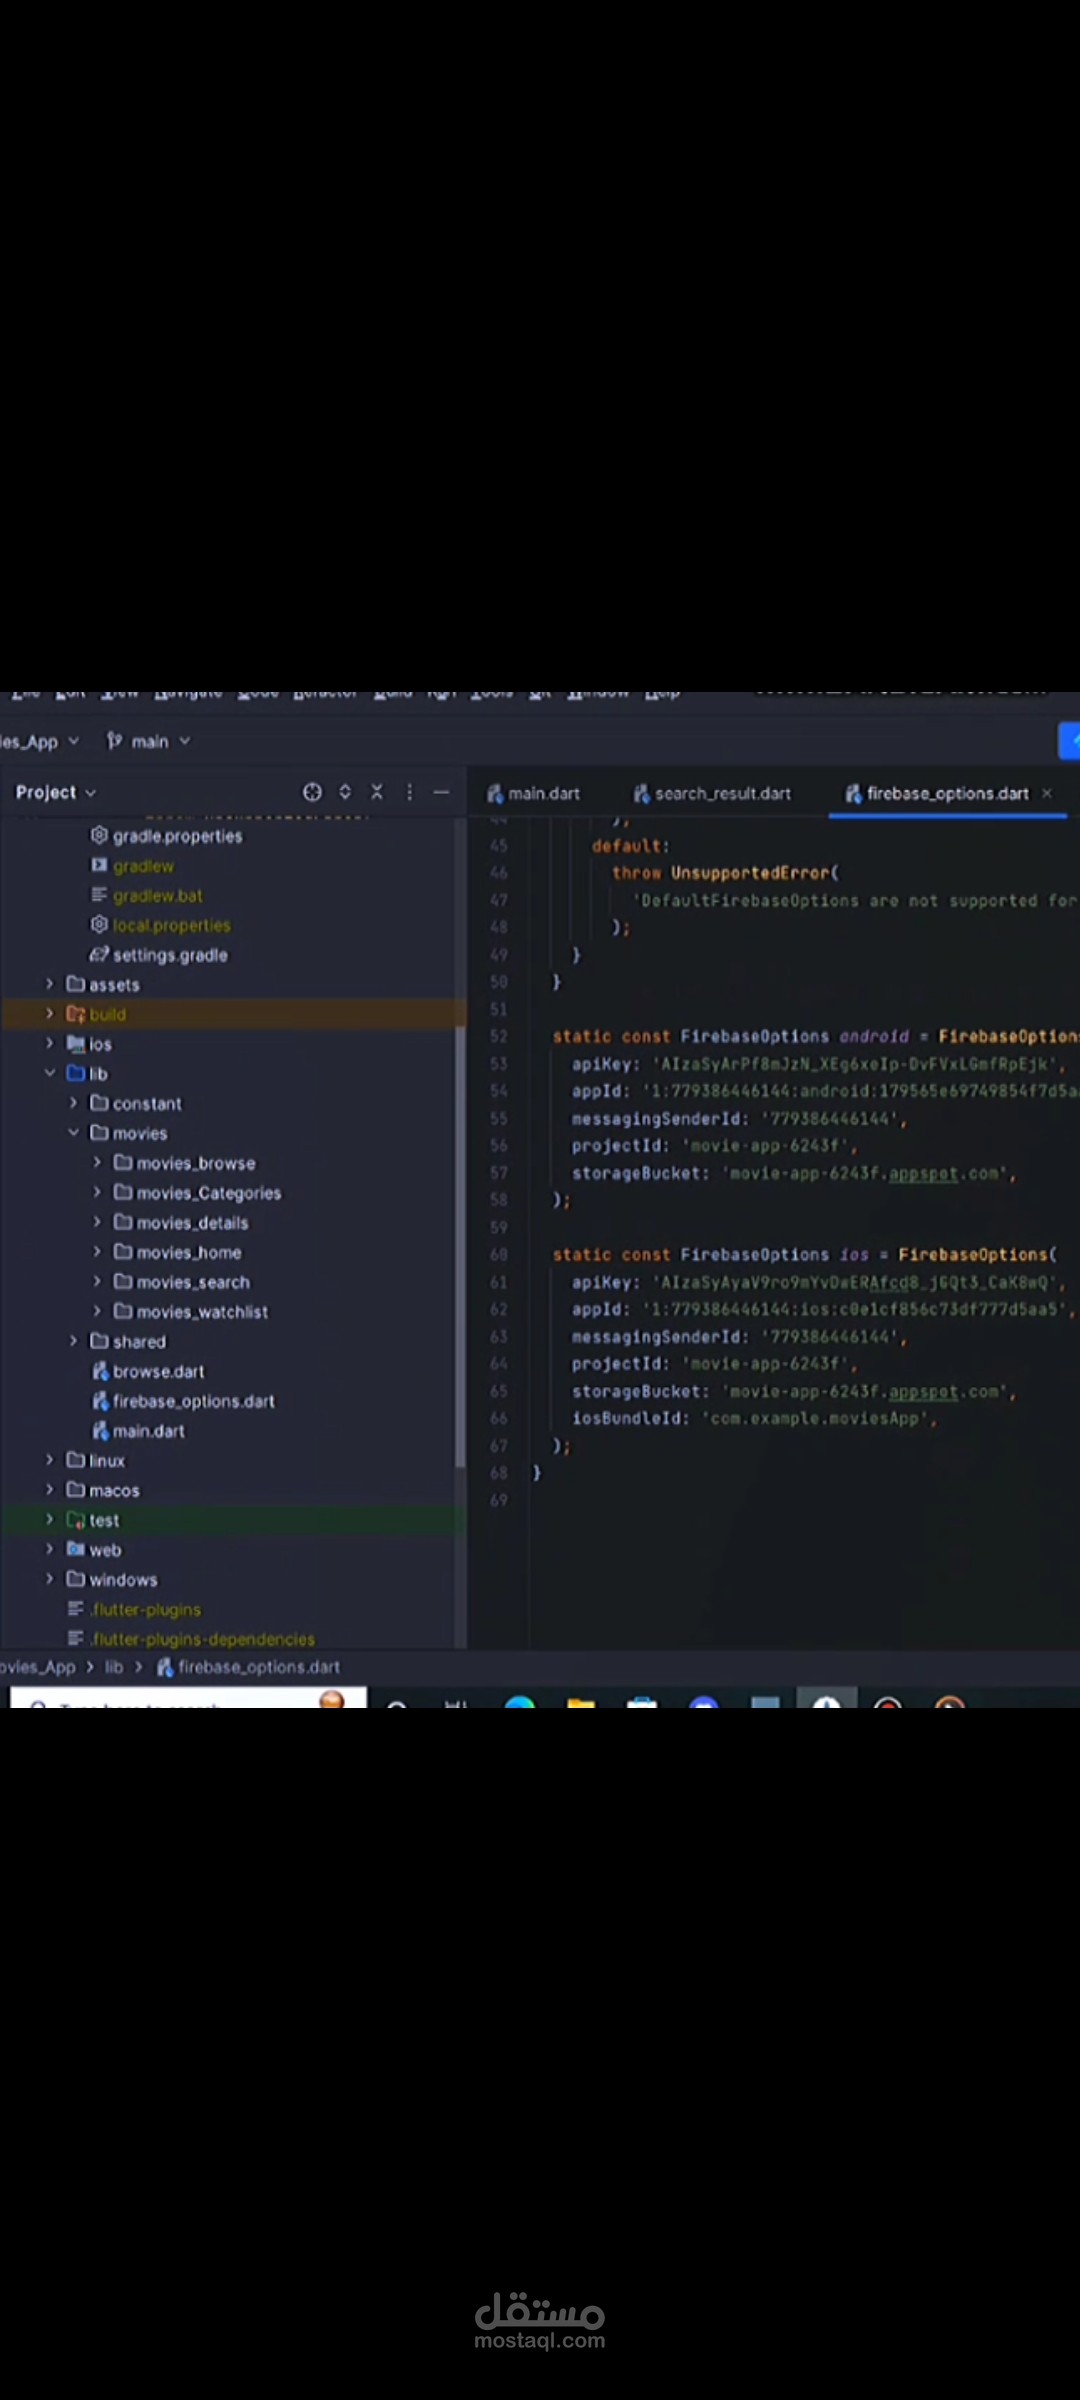Image resolution: width=1080 pixels, height=2400 pixels.
Task: Click the Select Opened File target icon
Action: [312, 792]
